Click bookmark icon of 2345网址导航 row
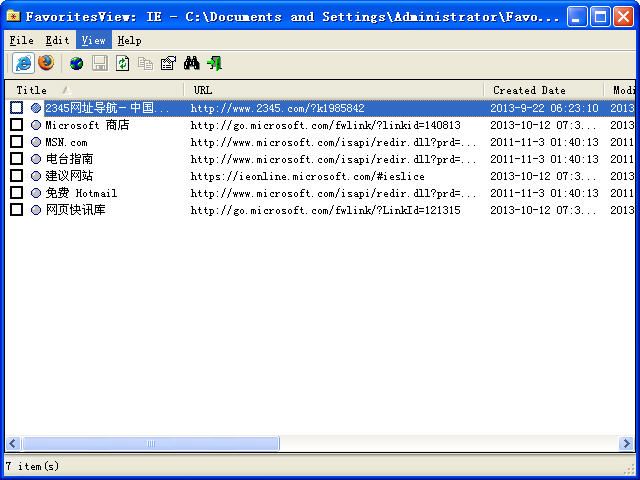Screen dimensions: 640x480 (x=36, y=108)
